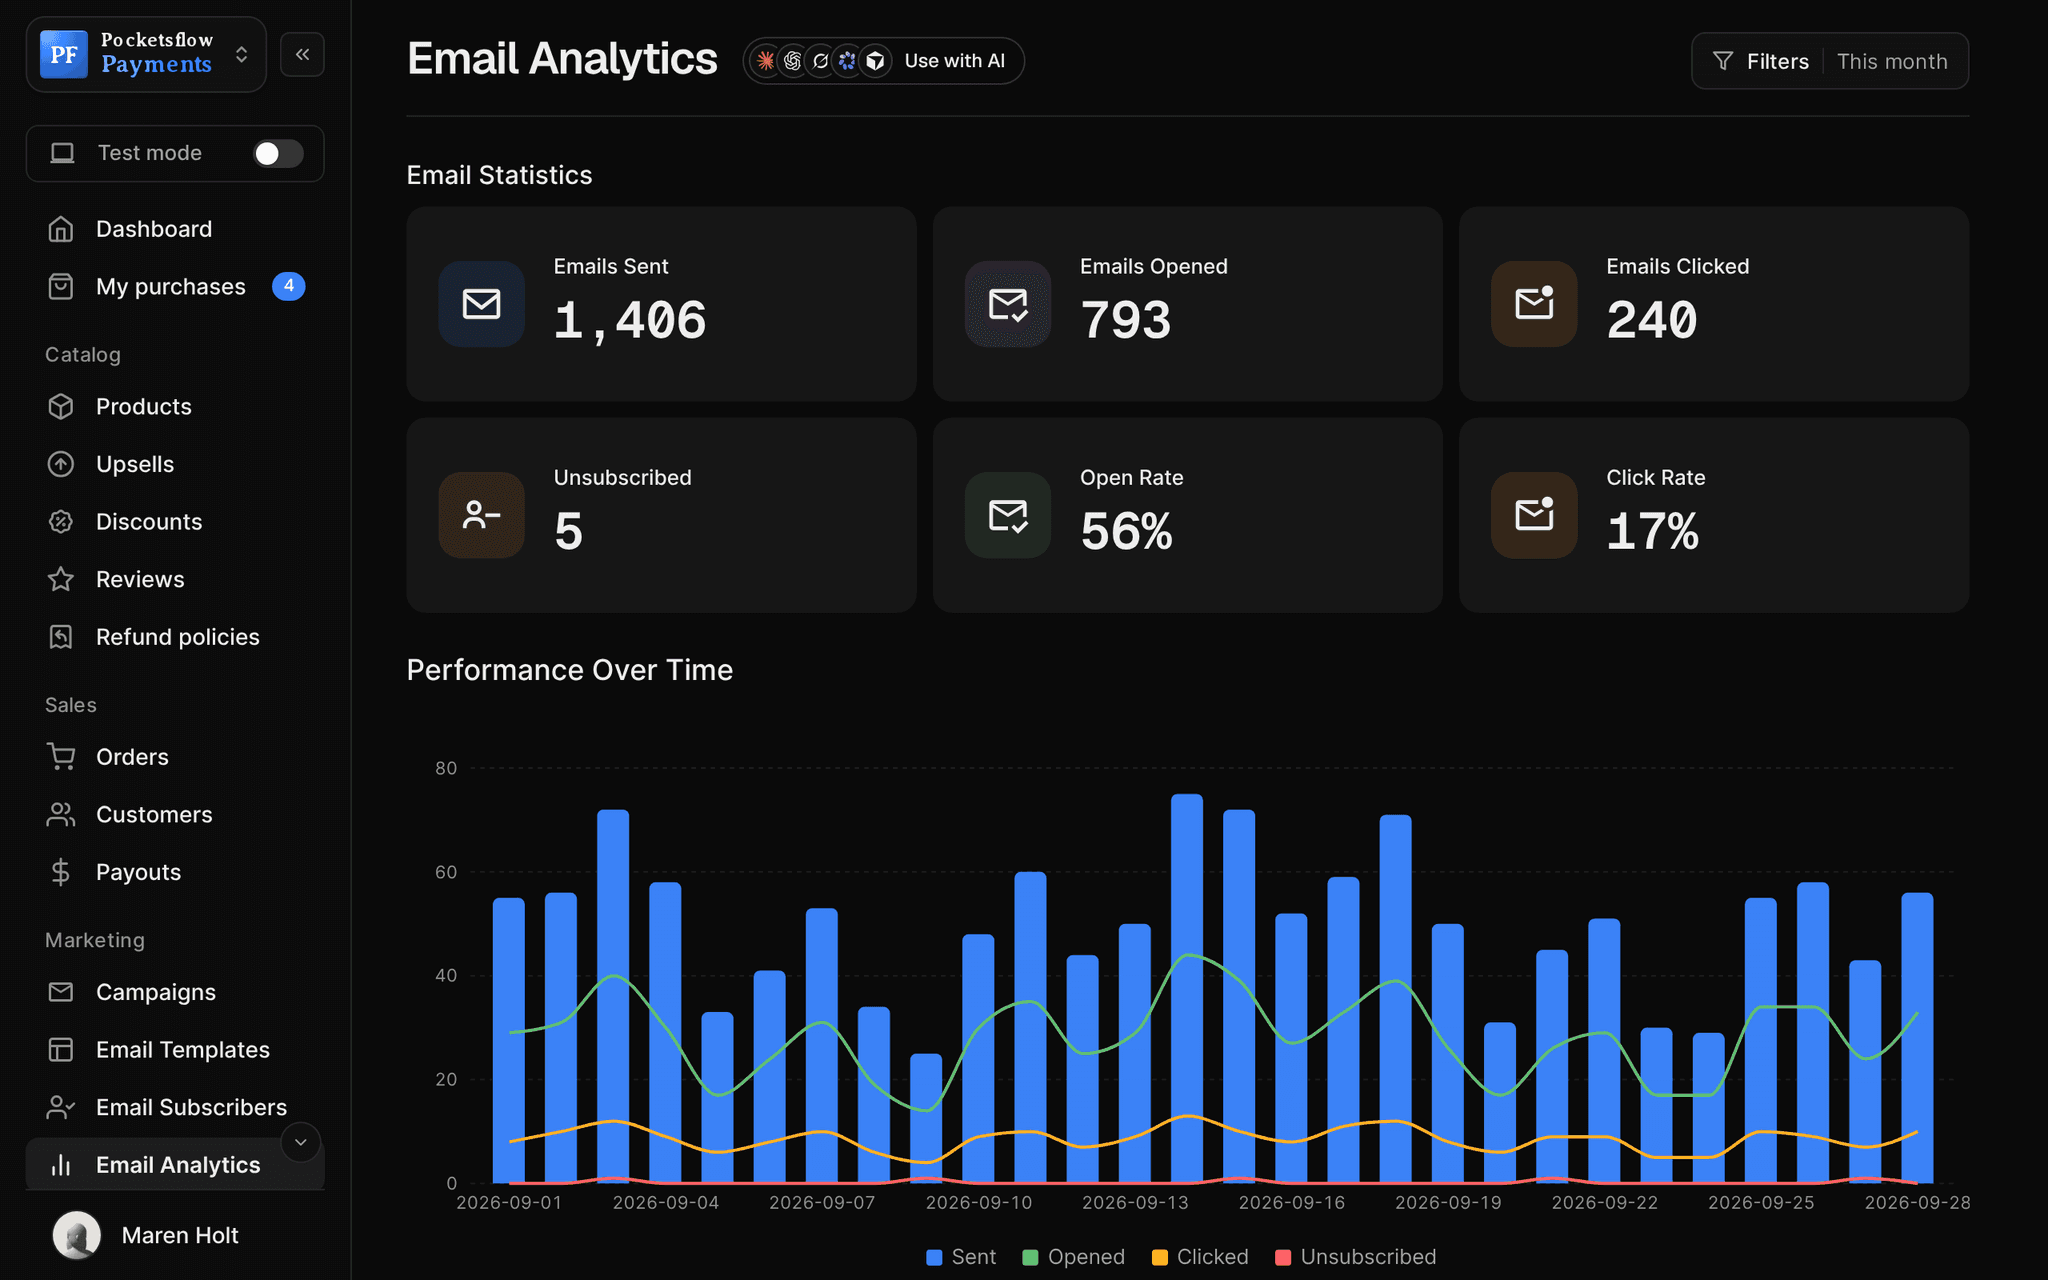Image resolution: width=2048 pixels, height=1280 pixels.
Task: Click the Dashboard home icon
Action: click(61, 229)
